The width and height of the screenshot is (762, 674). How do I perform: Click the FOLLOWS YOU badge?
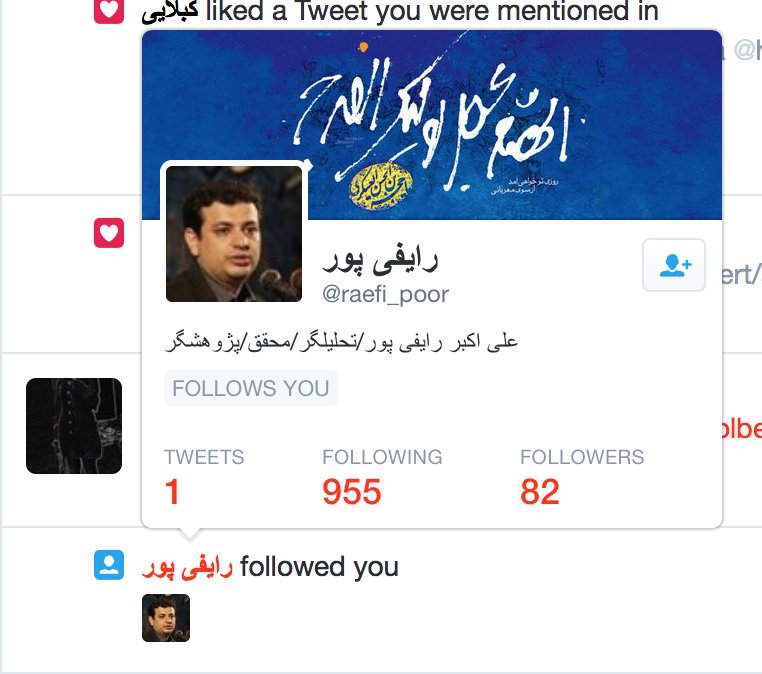(251, 388)
